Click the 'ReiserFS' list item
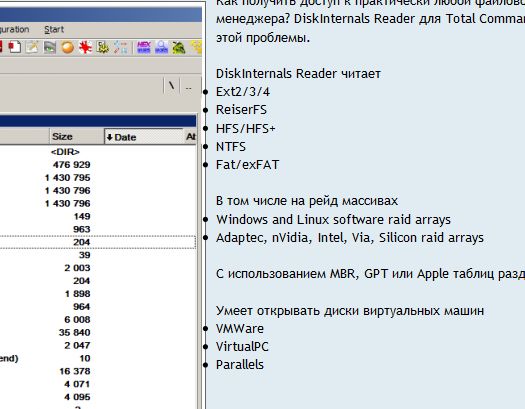This screenshot has width=525, height=409. pyautogui.click(x=241, y=110)
